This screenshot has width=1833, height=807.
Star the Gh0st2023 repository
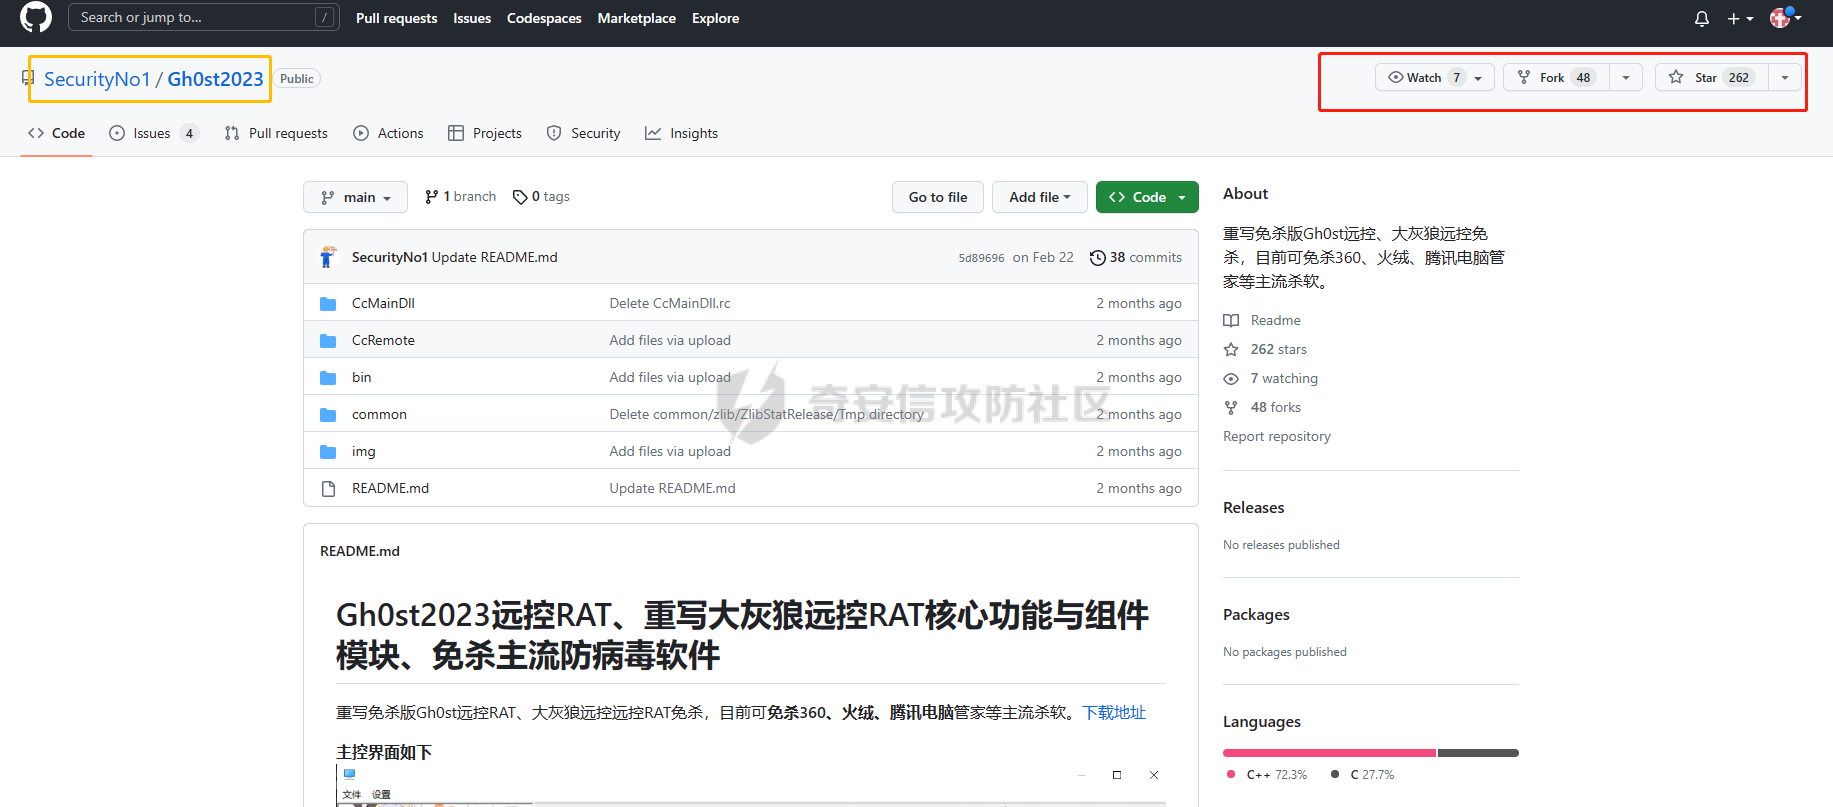pyautogui.click(x=1712, y=77)
